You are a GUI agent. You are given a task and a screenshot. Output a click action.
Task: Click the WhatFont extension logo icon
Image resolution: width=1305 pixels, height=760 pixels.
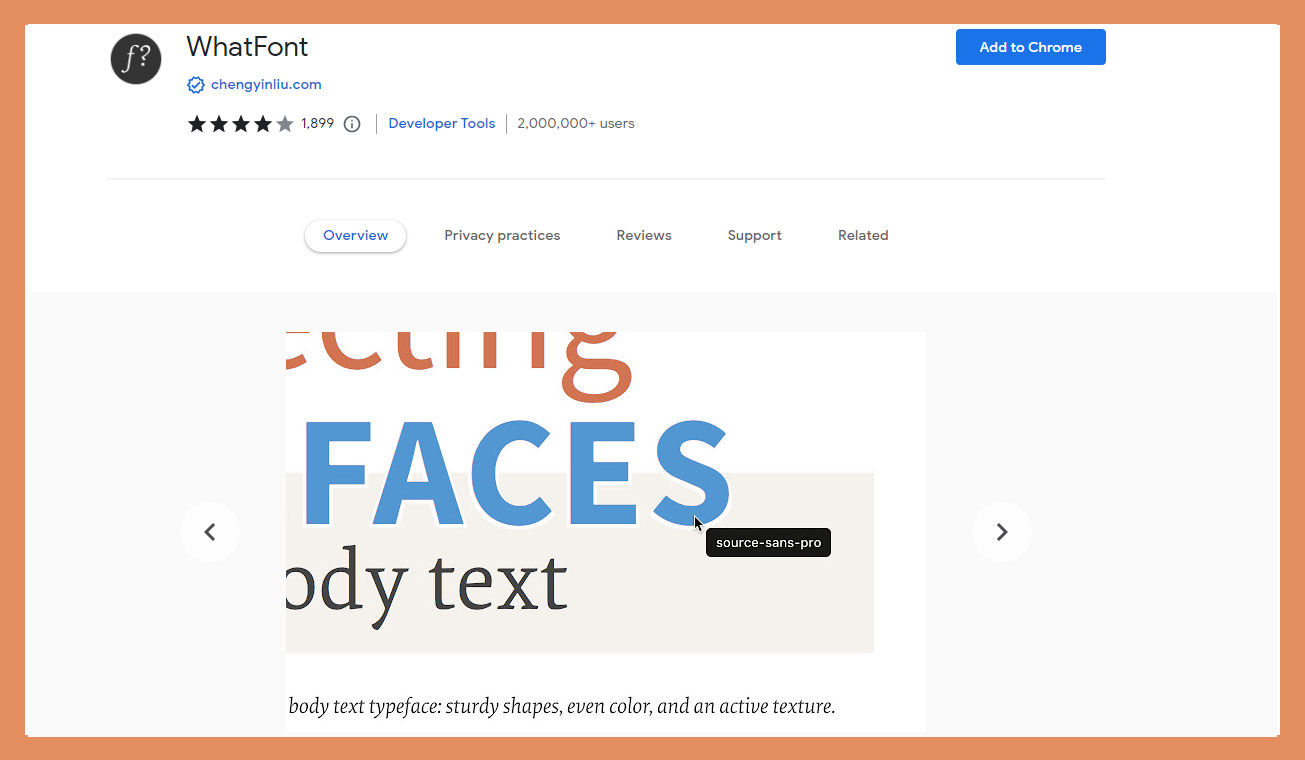pos(135,59)
